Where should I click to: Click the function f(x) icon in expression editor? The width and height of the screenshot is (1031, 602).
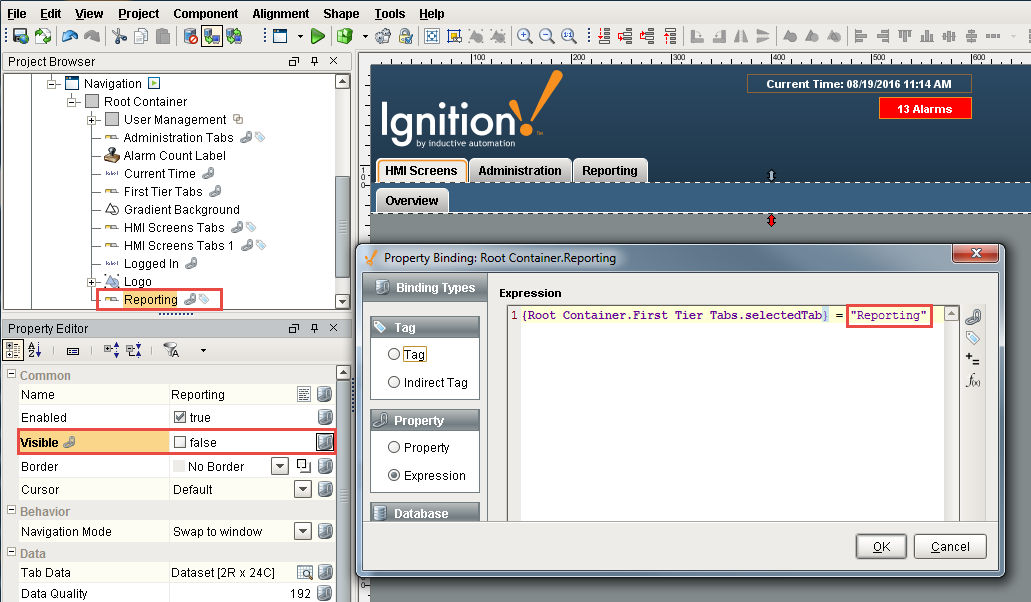(973, 381)
